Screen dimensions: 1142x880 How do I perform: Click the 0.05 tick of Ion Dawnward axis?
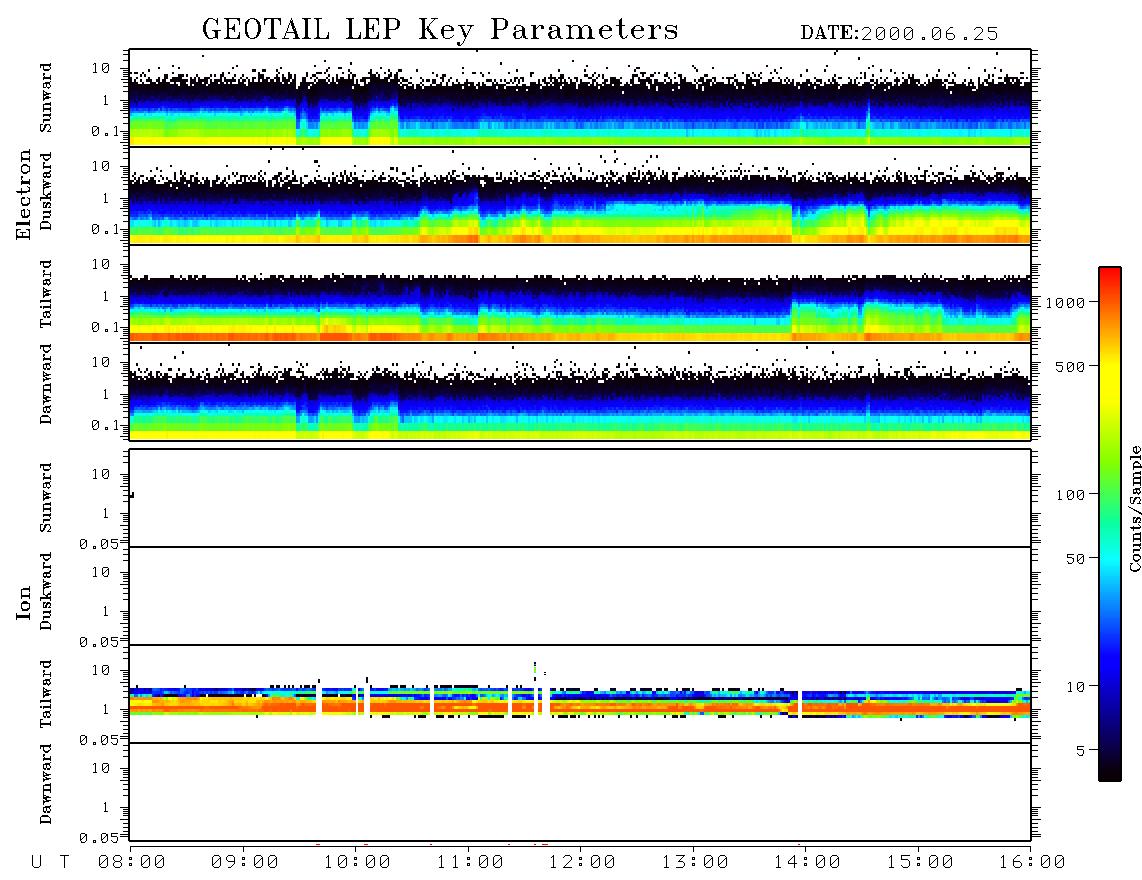(98, 838)
